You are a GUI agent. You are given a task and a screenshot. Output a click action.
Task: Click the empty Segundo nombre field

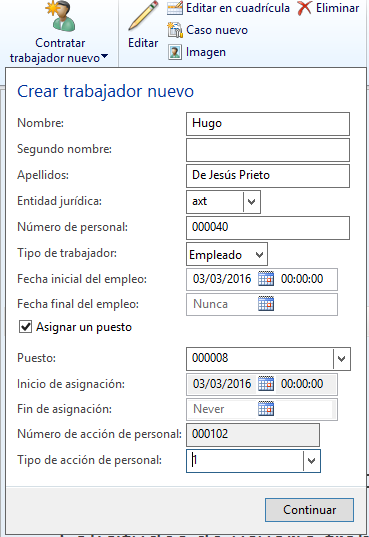(x=268, y=150)
